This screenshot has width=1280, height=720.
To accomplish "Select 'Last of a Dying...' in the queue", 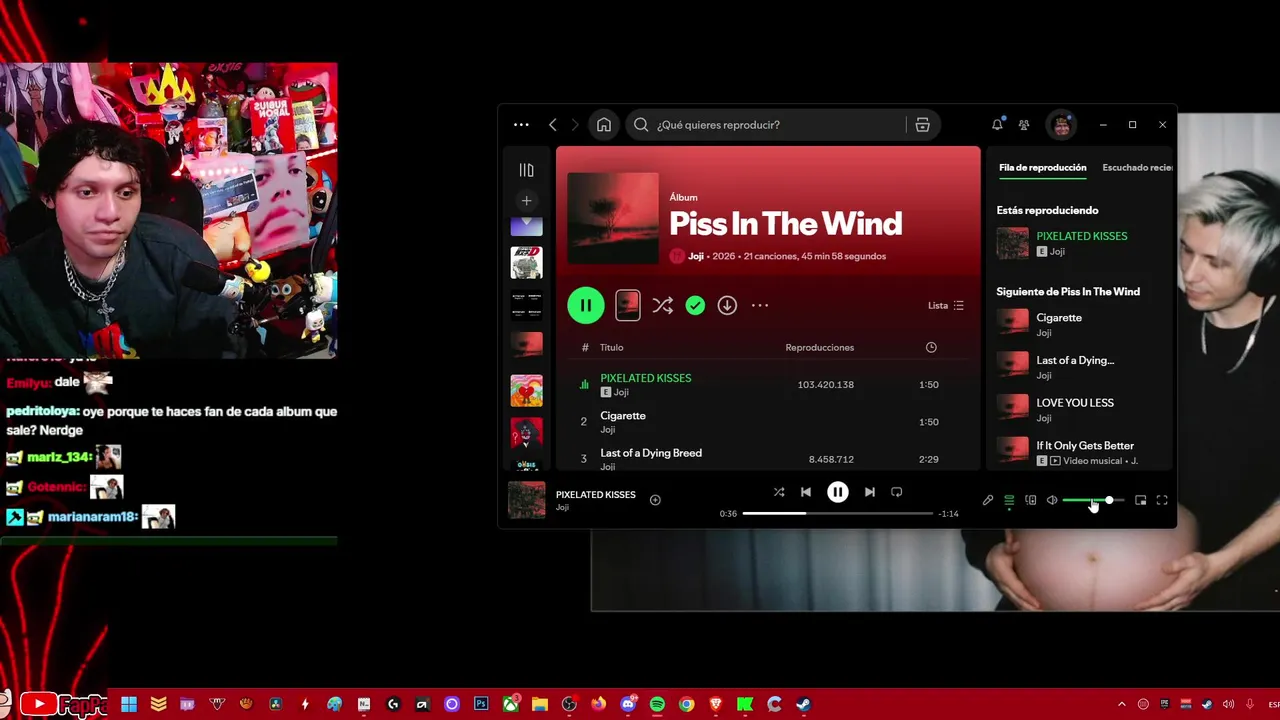I will (x=1075, y=360).
